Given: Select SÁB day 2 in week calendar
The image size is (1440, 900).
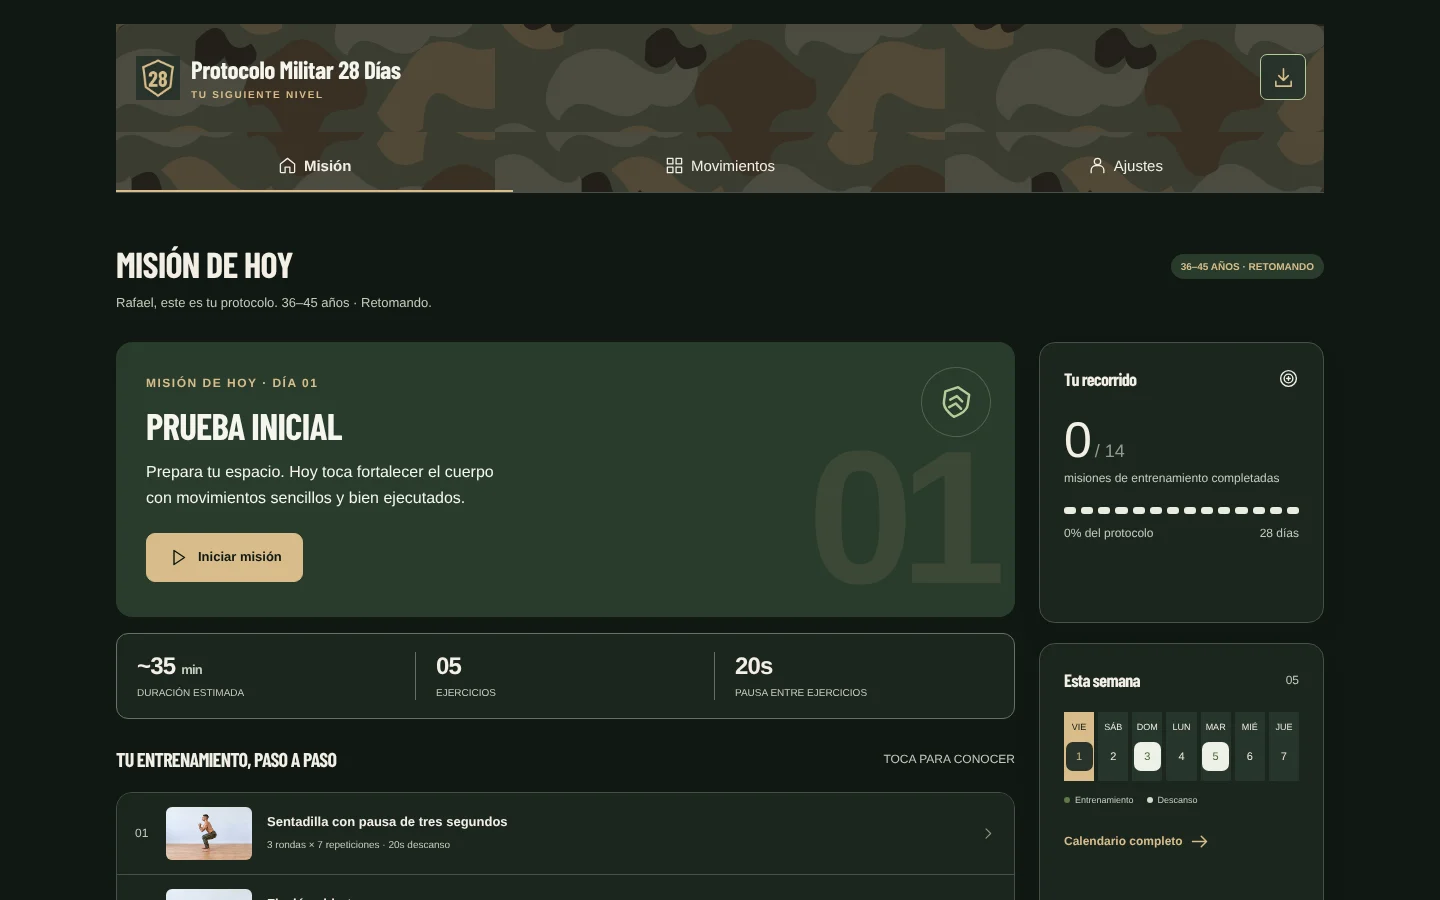Looking at the screenshot, I should tap(1113, 746).
